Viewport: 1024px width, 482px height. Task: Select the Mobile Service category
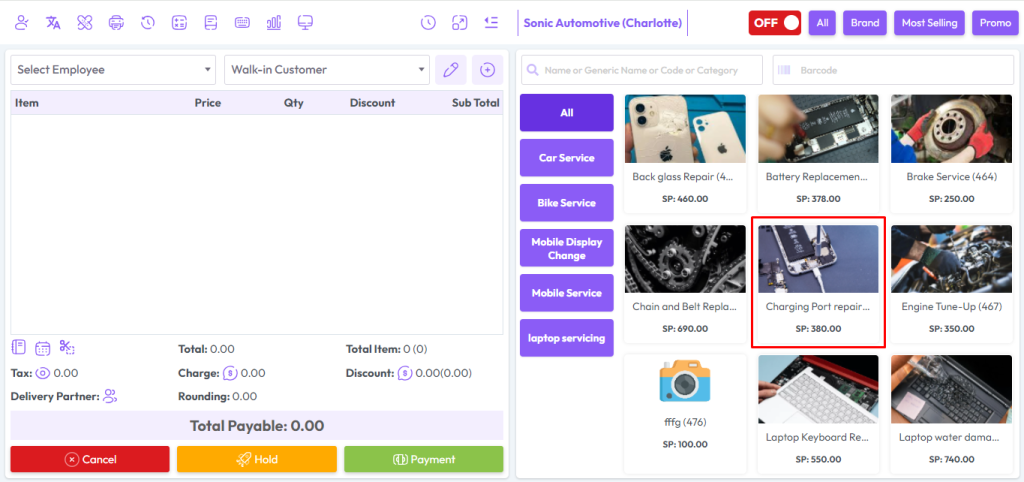(567, 293)
